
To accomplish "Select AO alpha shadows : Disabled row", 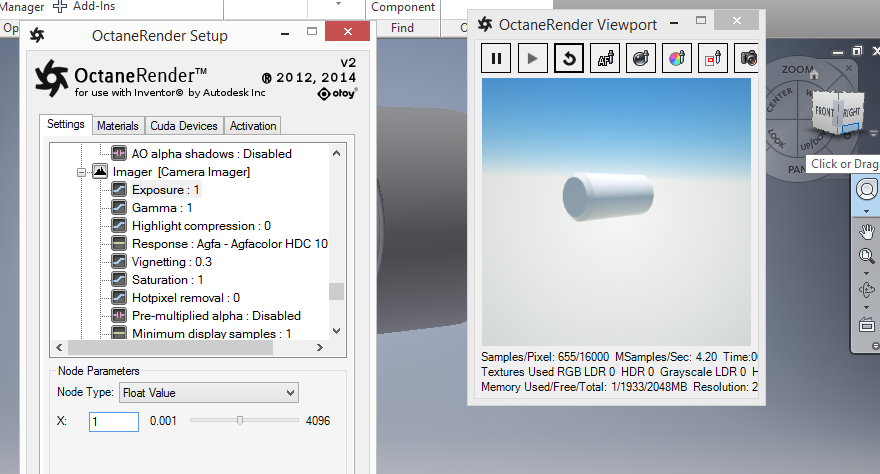I will [x=212, y=154].
